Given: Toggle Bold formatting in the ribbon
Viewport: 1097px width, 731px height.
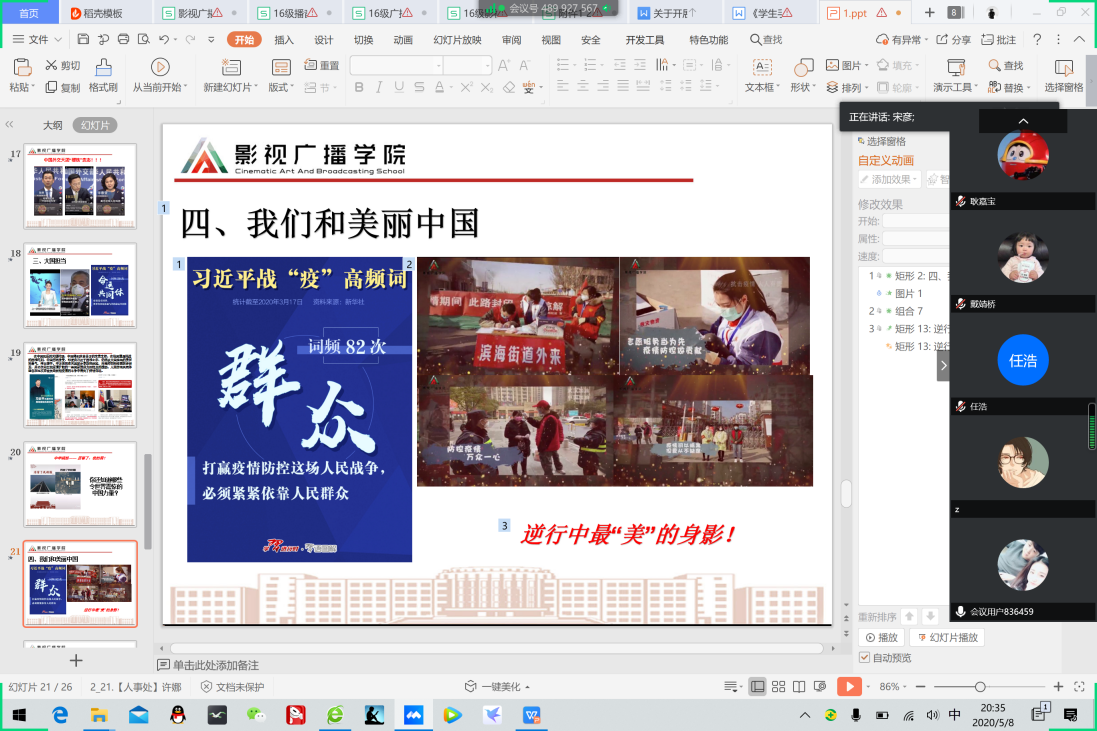Looking at the screenshot, I should click(x=359, y=88).
